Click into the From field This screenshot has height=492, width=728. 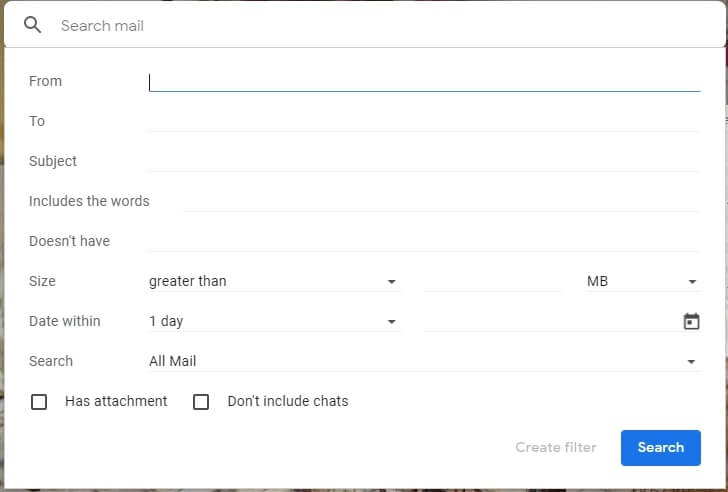[x=424, y=82]
